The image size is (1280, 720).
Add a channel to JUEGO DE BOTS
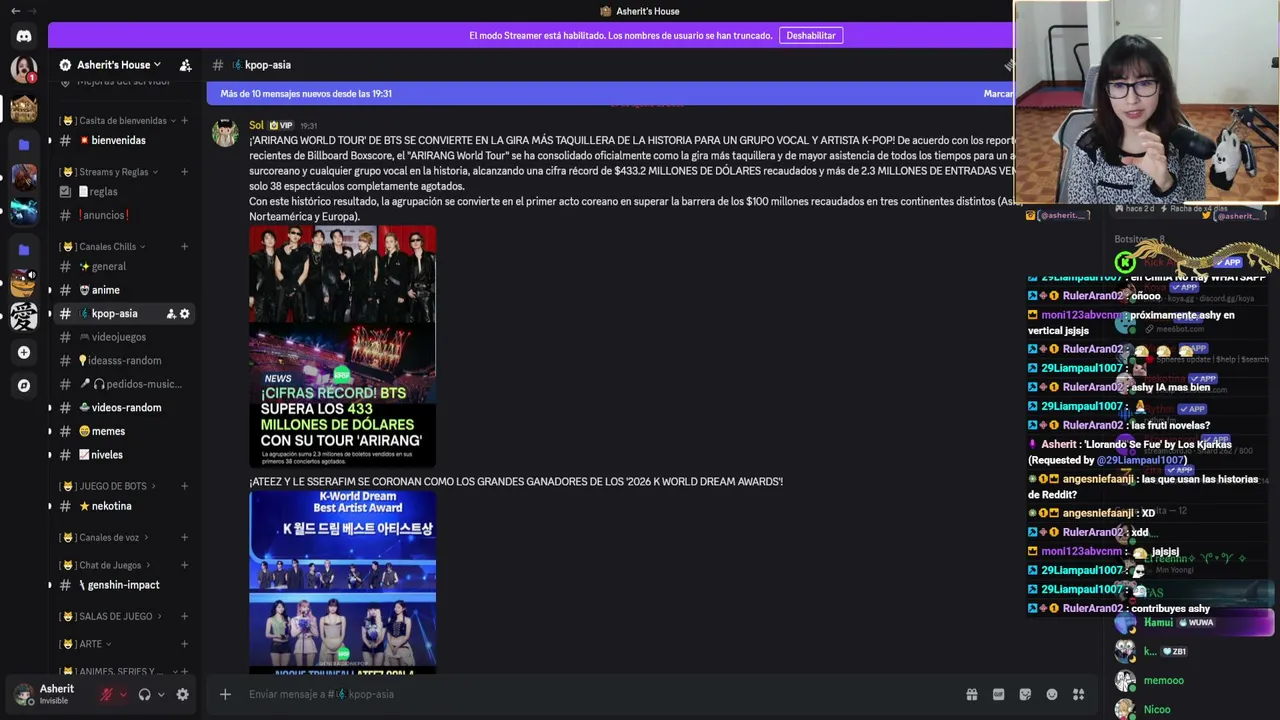(184, 486)
